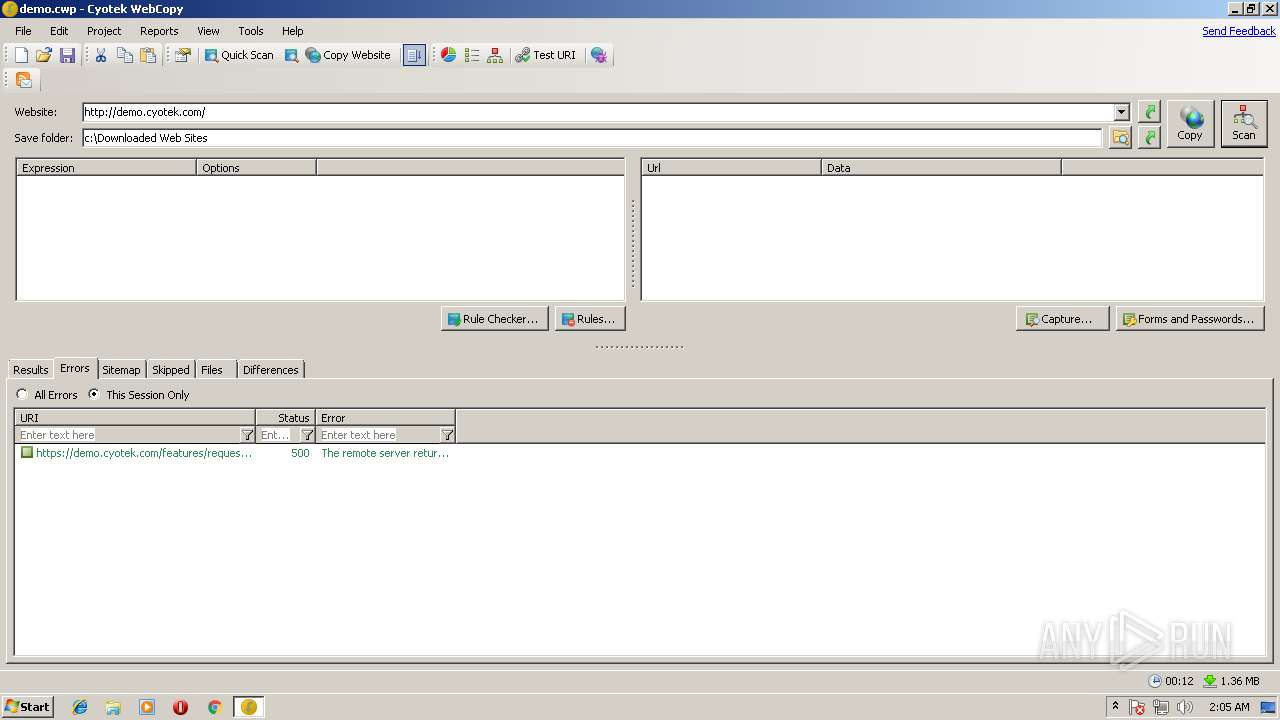Screen dimensions: 1280x720
Task: Toggle the highlighted panel layout toolbar button
Action: (x=414, y=55)
